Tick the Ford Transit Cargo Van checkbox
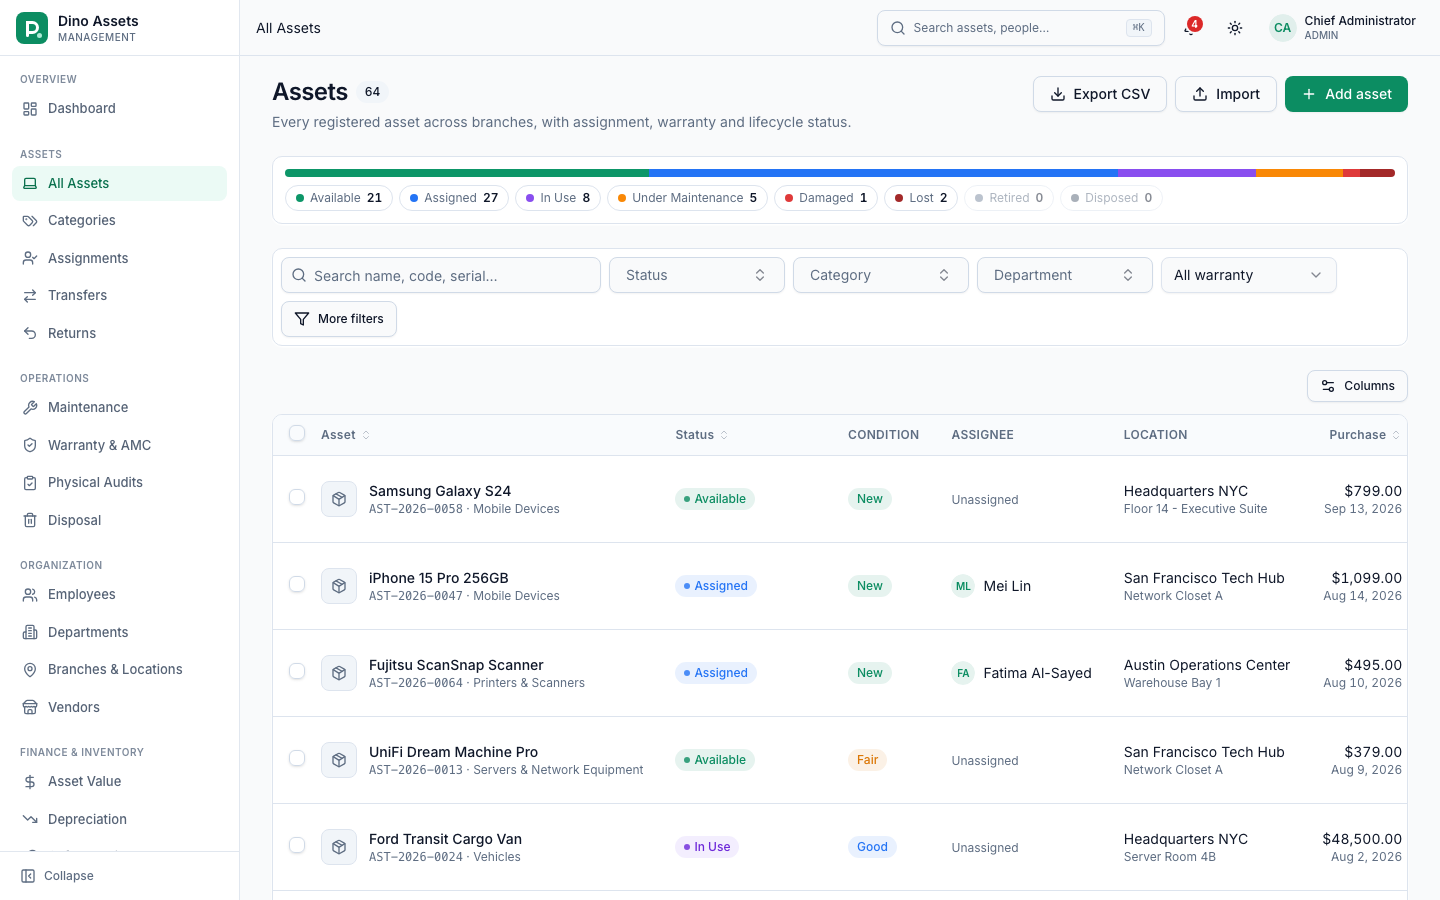 click(x=297, y=845)
